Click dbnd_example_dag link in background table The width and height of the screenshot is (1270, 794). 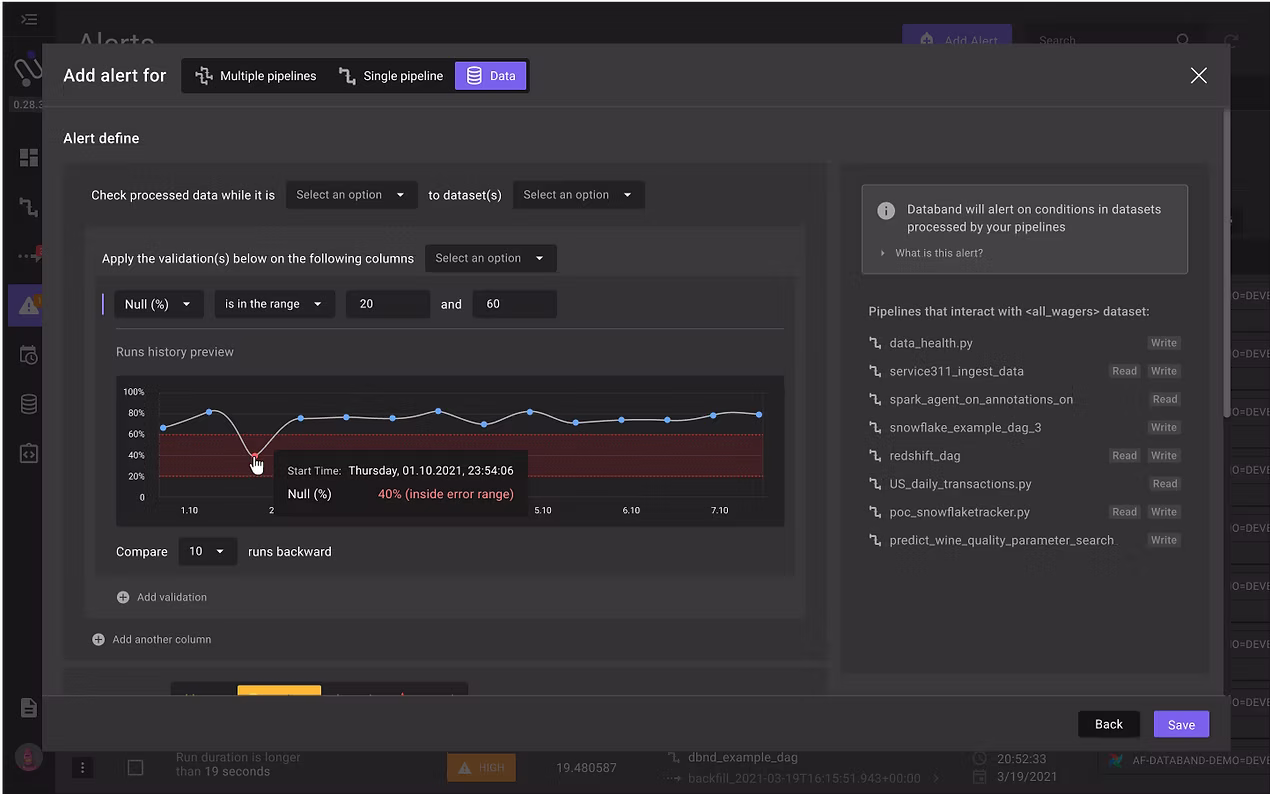(743, 757)
